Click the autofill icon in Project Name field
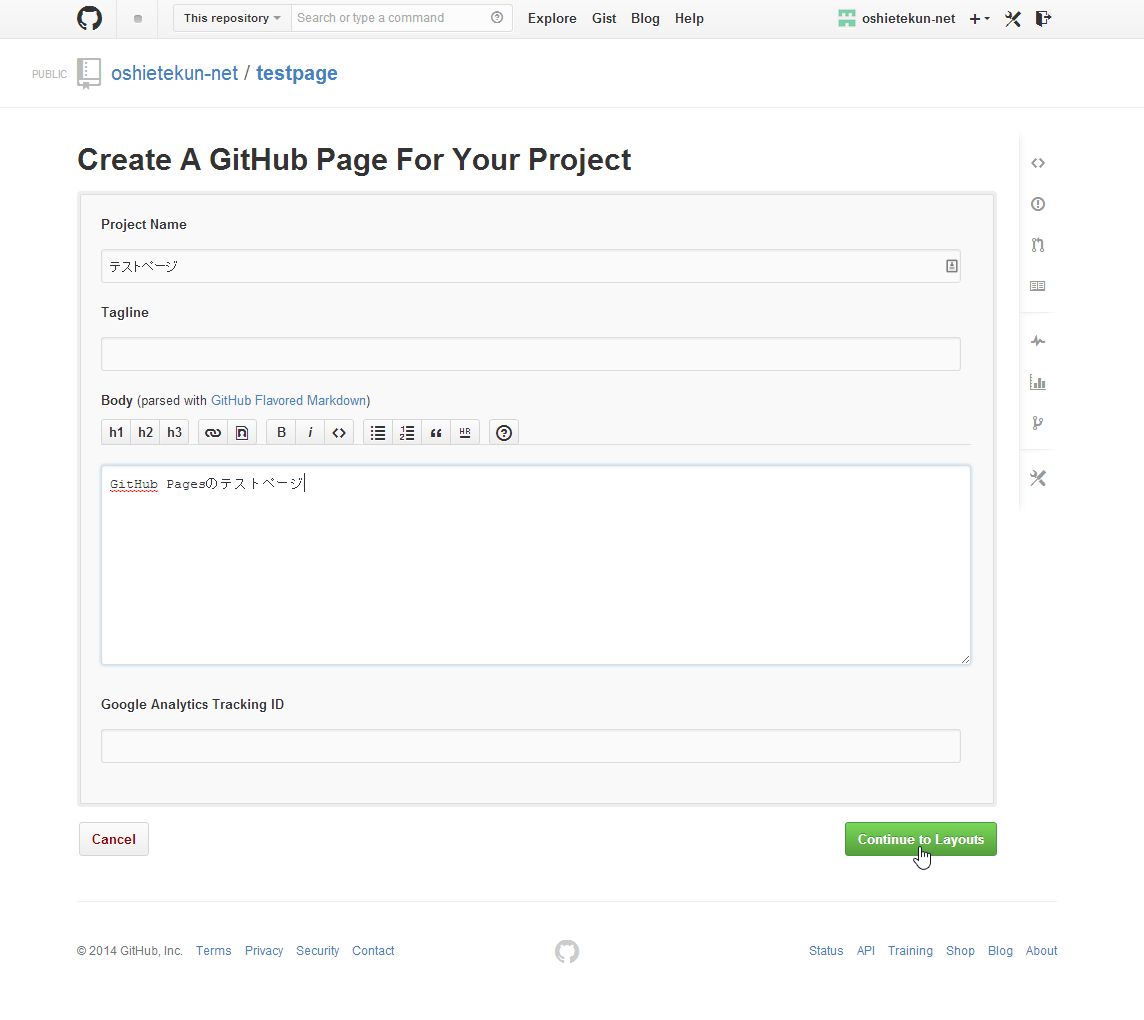 pyautogui.click(x=951, y=266)
